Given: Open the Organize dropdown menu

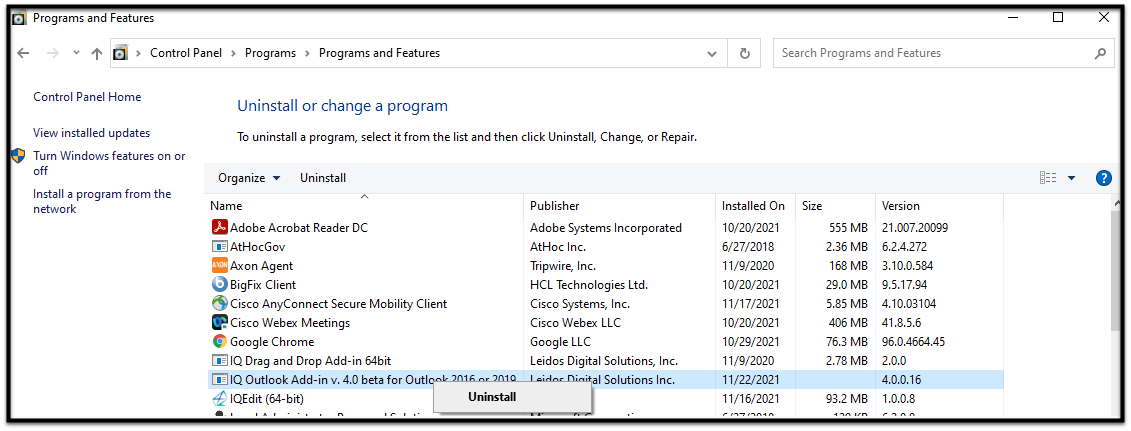Looking at the screenshot, I should point(250,178).
